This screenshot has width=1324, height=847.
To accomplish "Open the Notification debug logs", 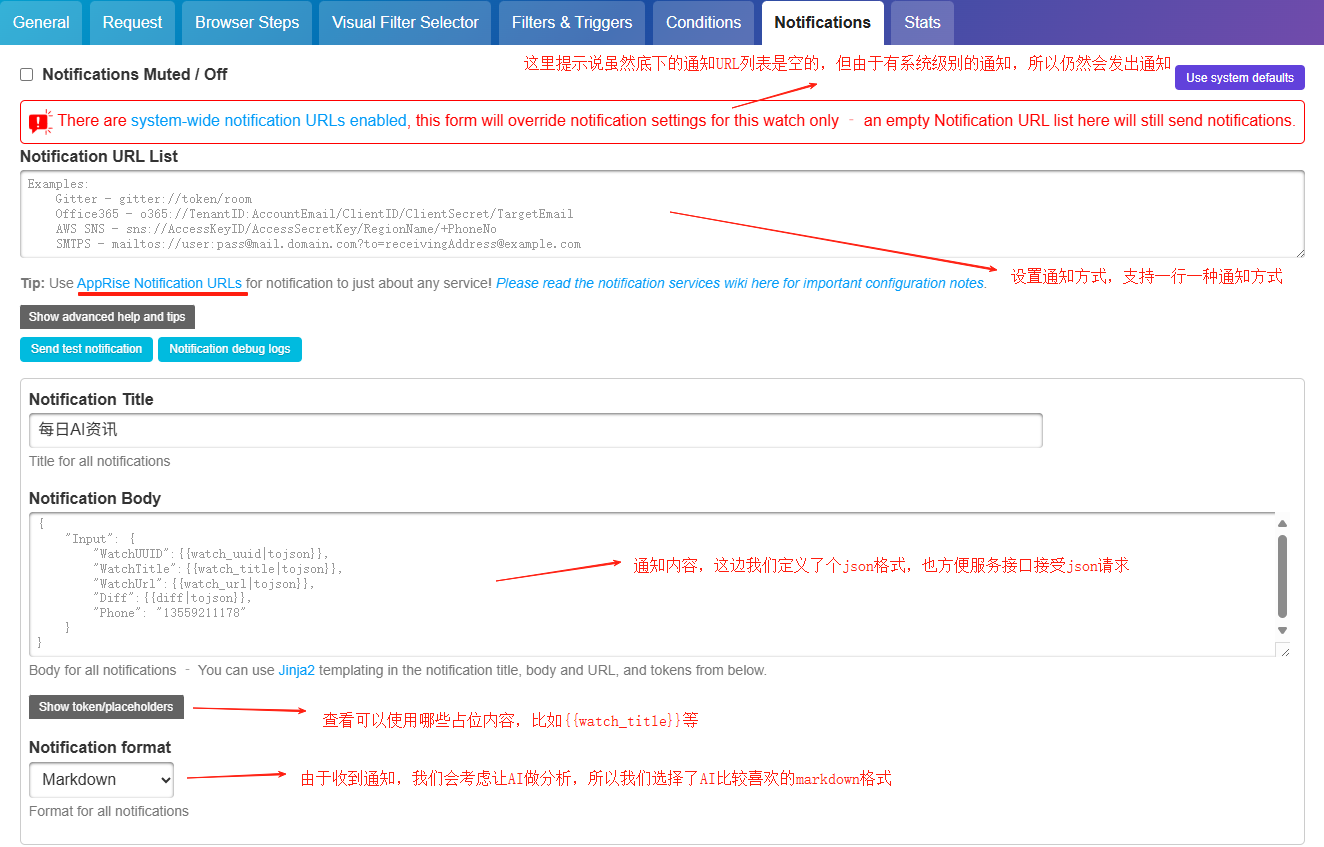I will 229,349.
